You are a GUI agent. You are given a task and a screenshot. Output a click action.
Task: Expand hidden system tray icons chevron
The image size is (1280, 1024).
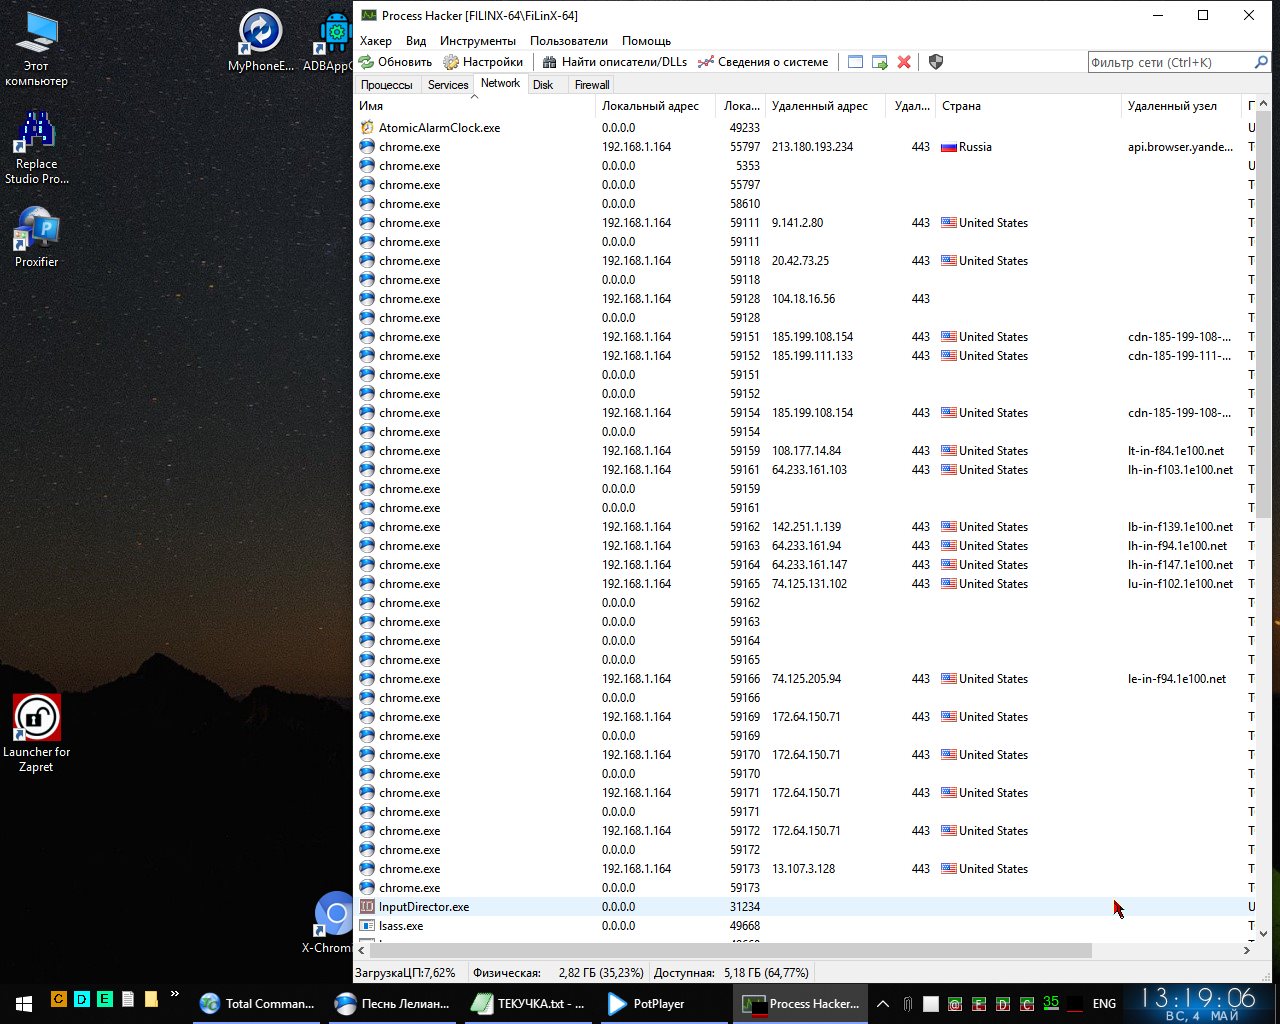click(883, 1003)
